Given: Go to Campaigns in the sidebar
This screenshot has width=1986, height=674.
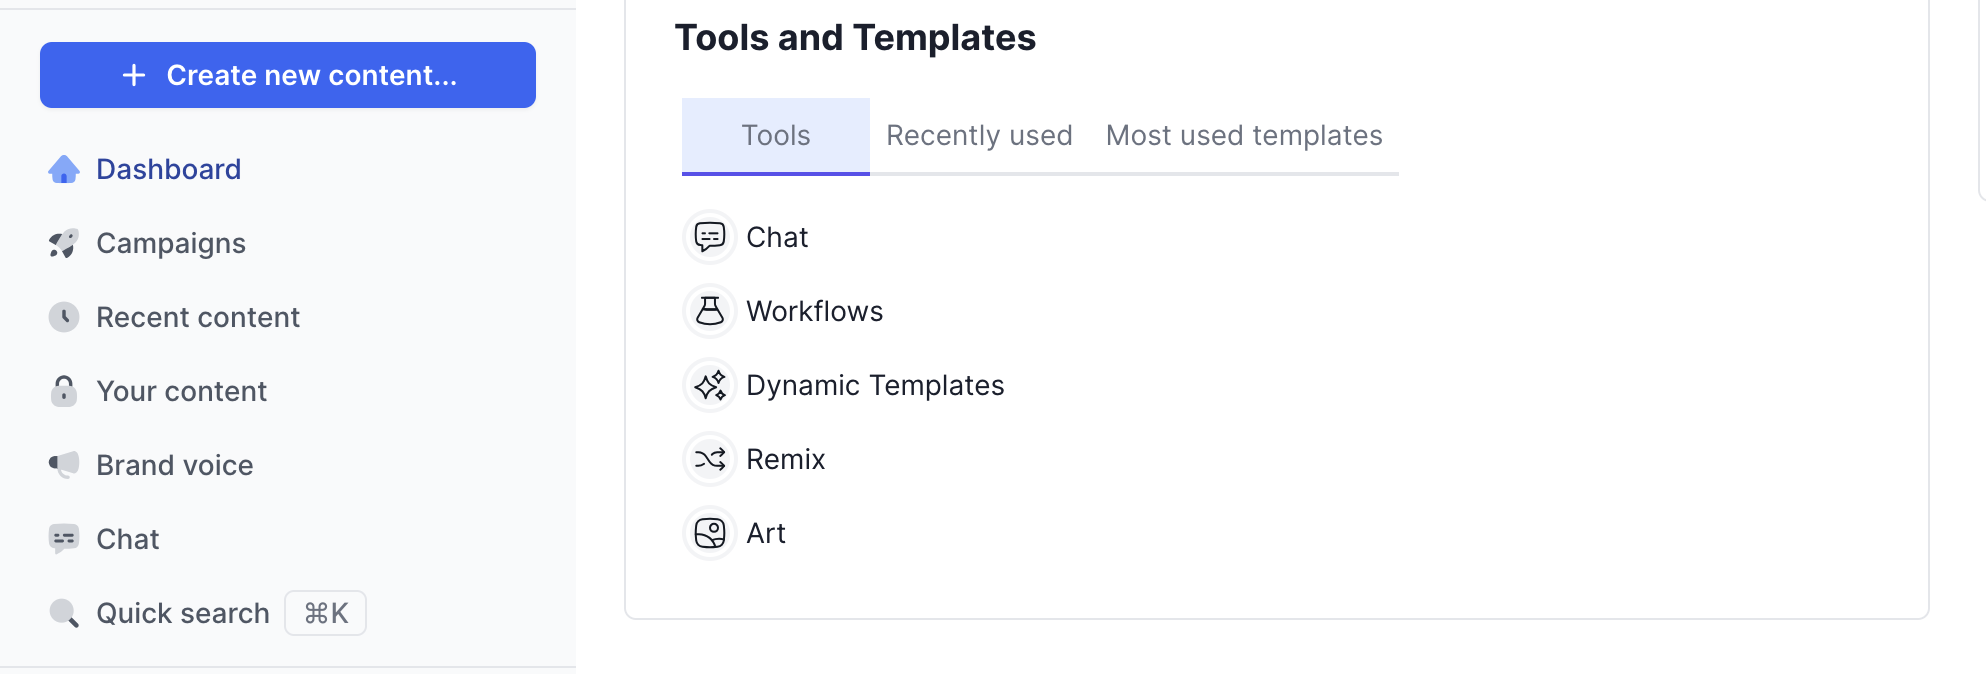Looking at the screenshot, I should click(171, 244).
